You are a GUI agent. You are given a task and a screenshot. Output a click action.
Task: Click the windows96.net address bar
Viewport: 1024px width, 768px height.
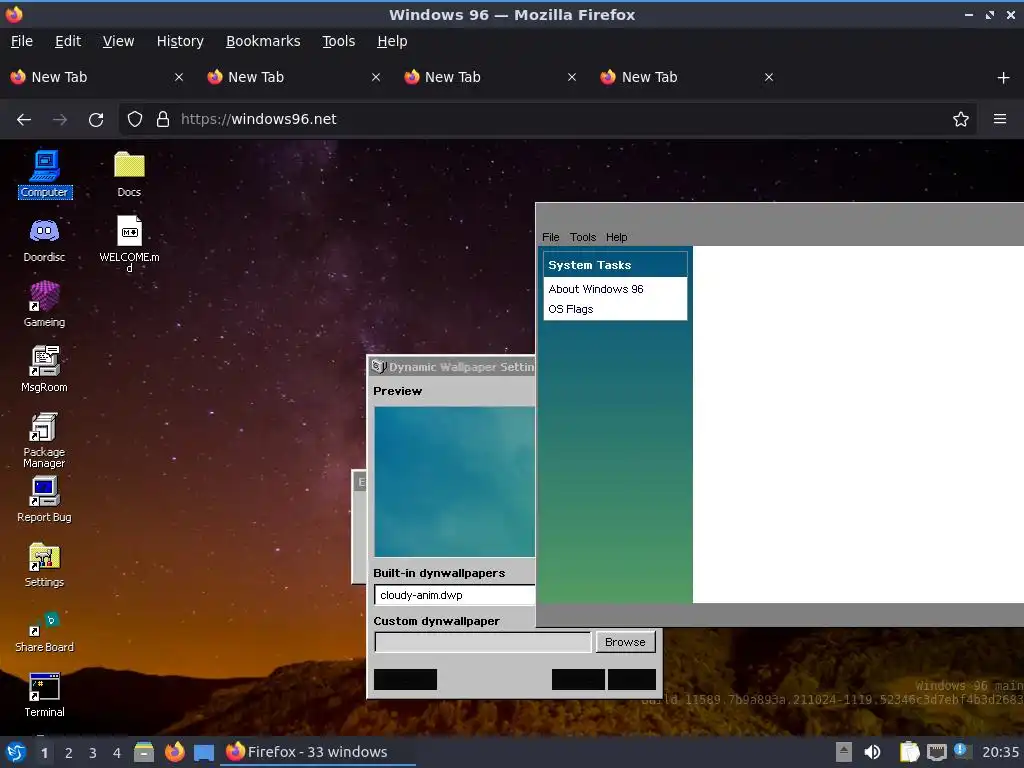tap(547, 119)
